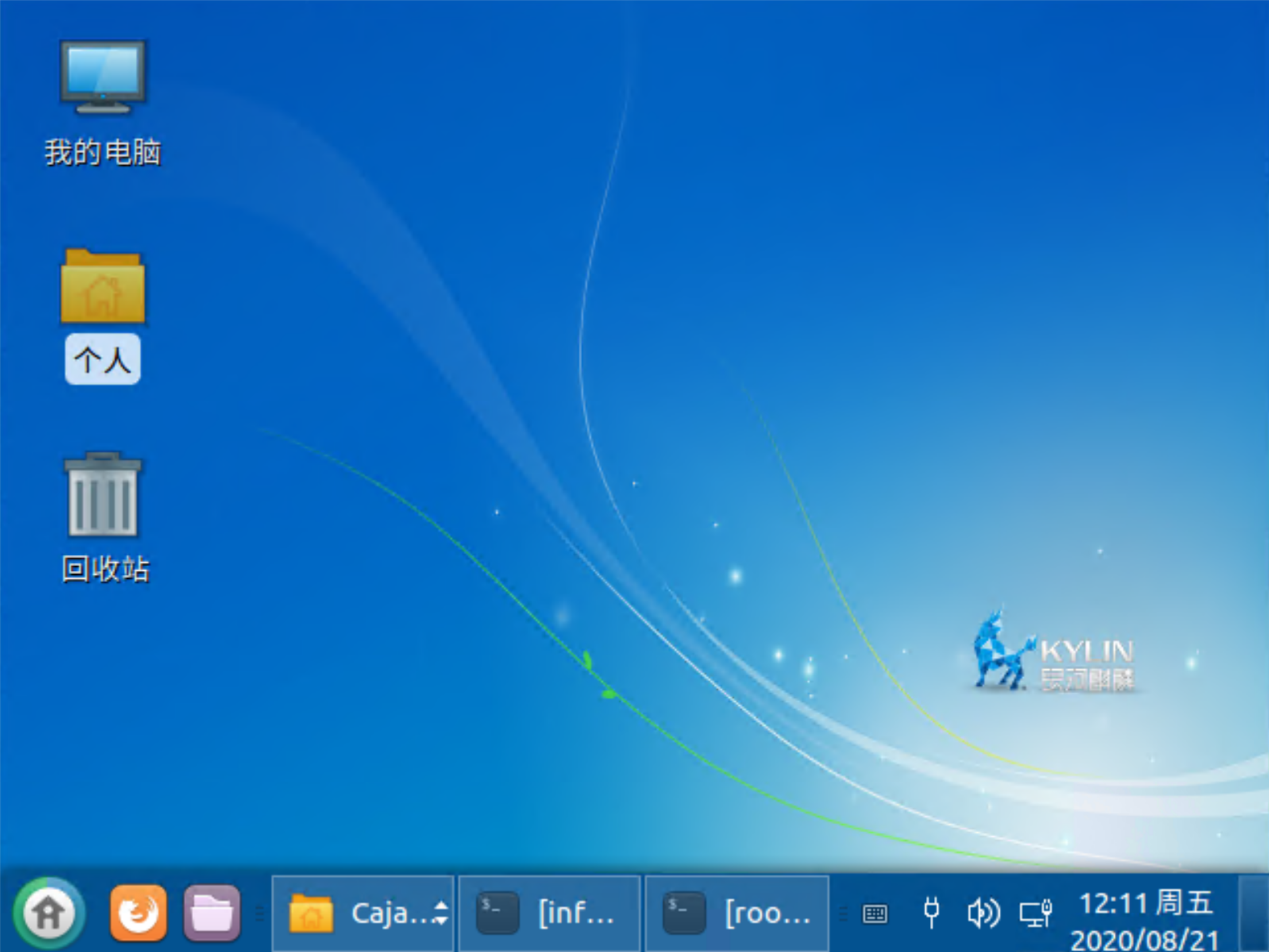Switch to the [roo... terminal window
The width and height of the screenshot is (1269, 952).
coord(737,913)
